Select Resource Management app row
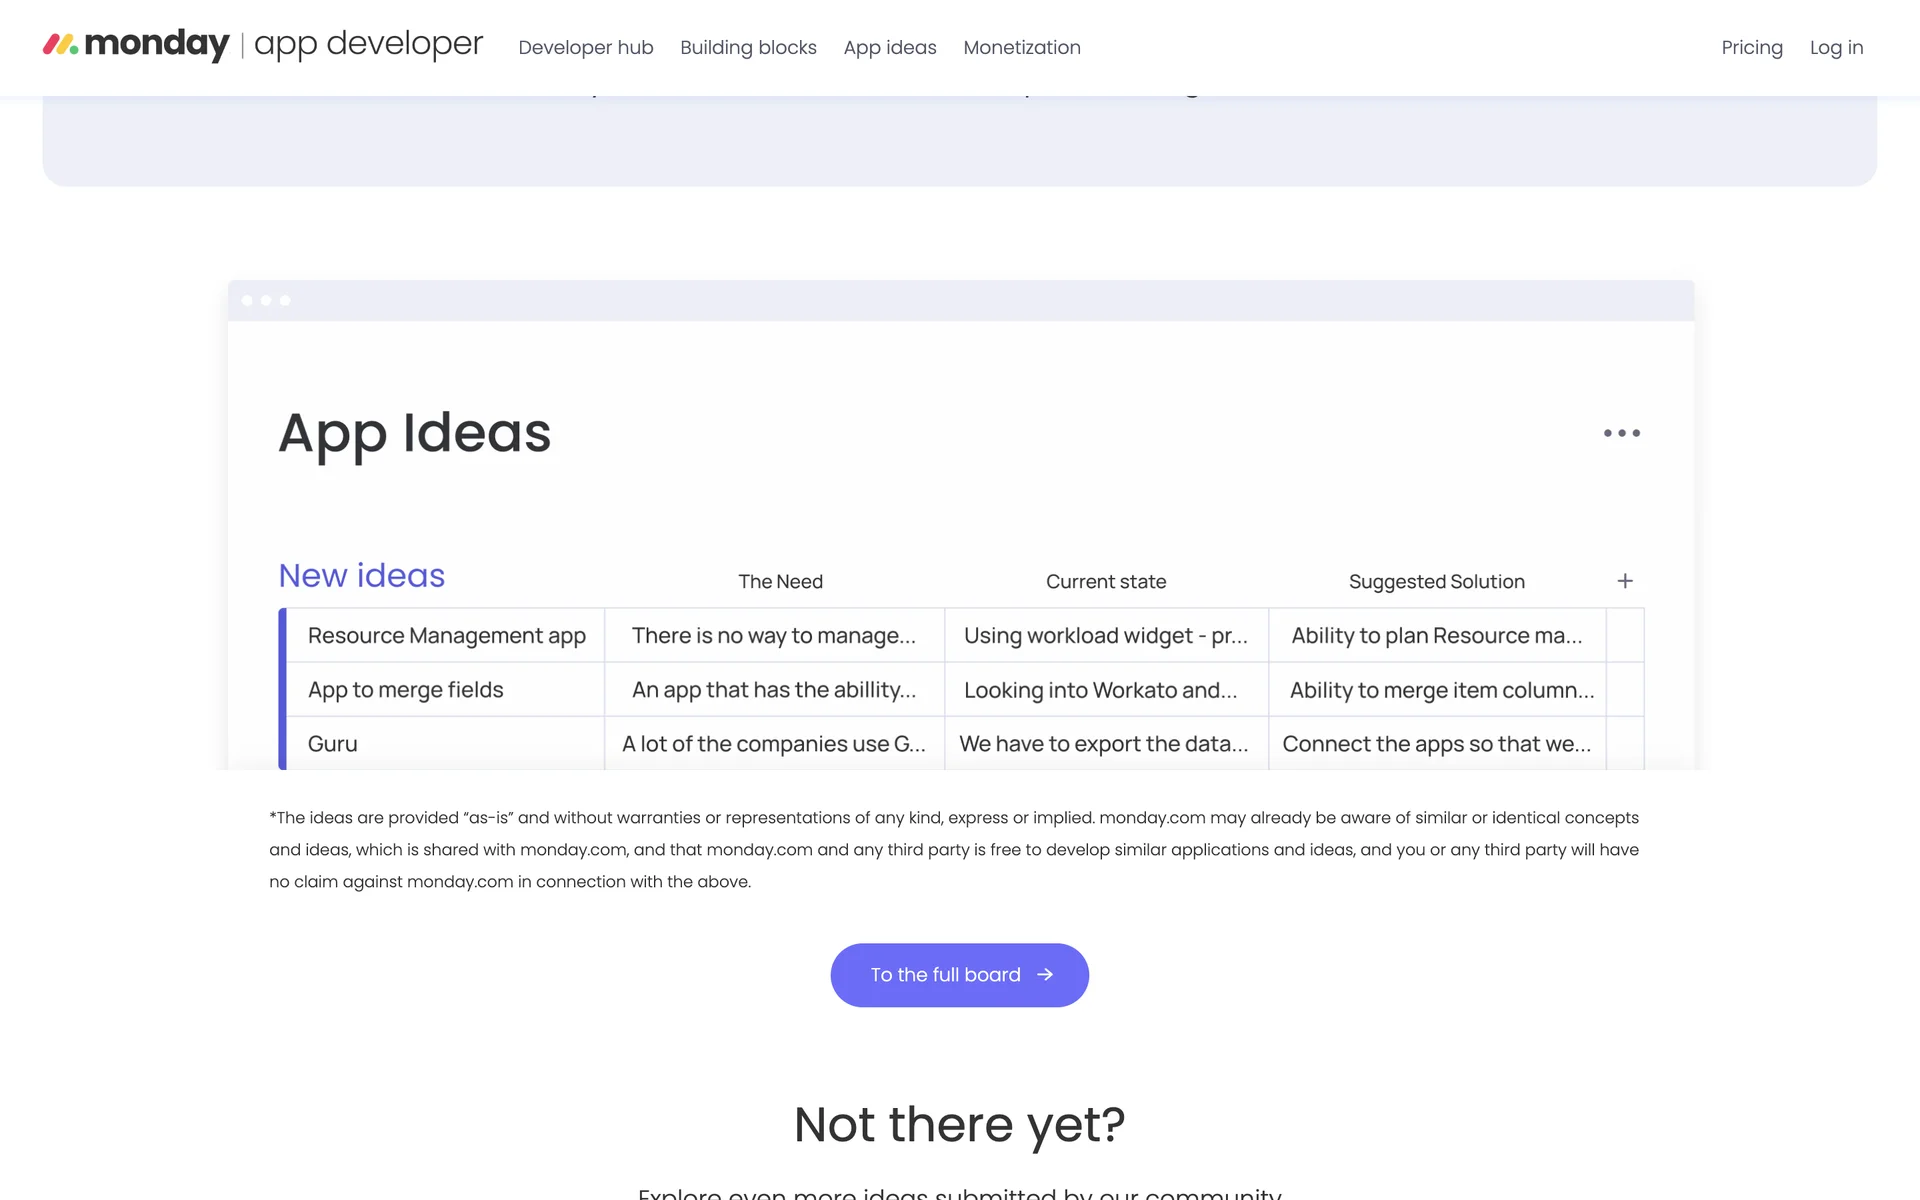 446,636
